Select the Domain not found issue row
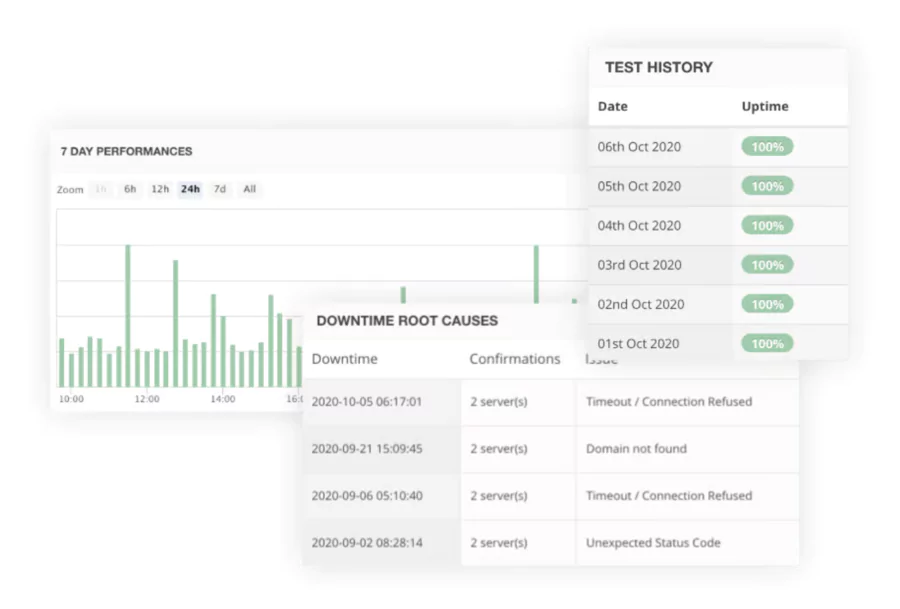900x609 pixels. tap(639, 449)
